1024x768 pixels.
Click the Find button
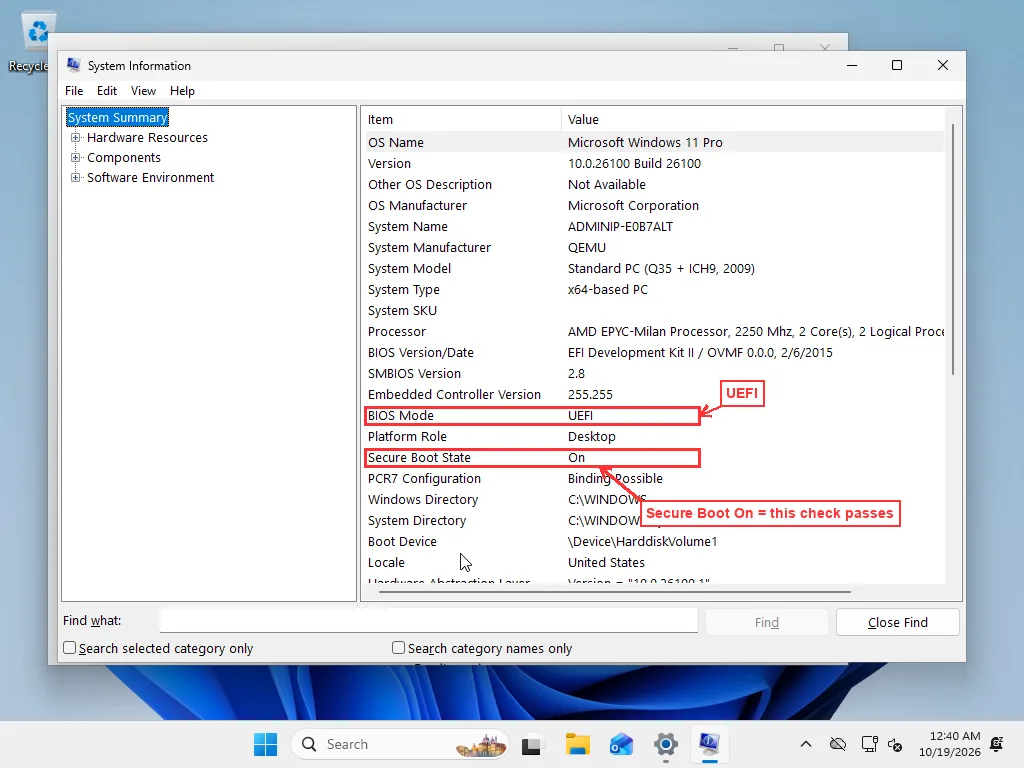pyautogui.click(x=767, y=622)
